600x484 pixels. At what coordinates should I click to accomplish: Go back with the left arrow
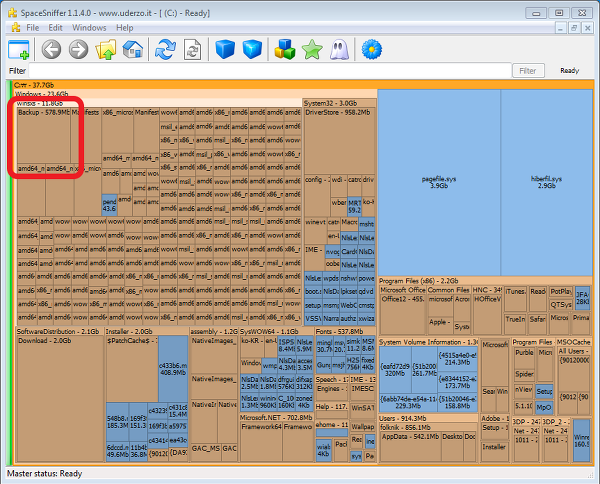coord(51,49)
